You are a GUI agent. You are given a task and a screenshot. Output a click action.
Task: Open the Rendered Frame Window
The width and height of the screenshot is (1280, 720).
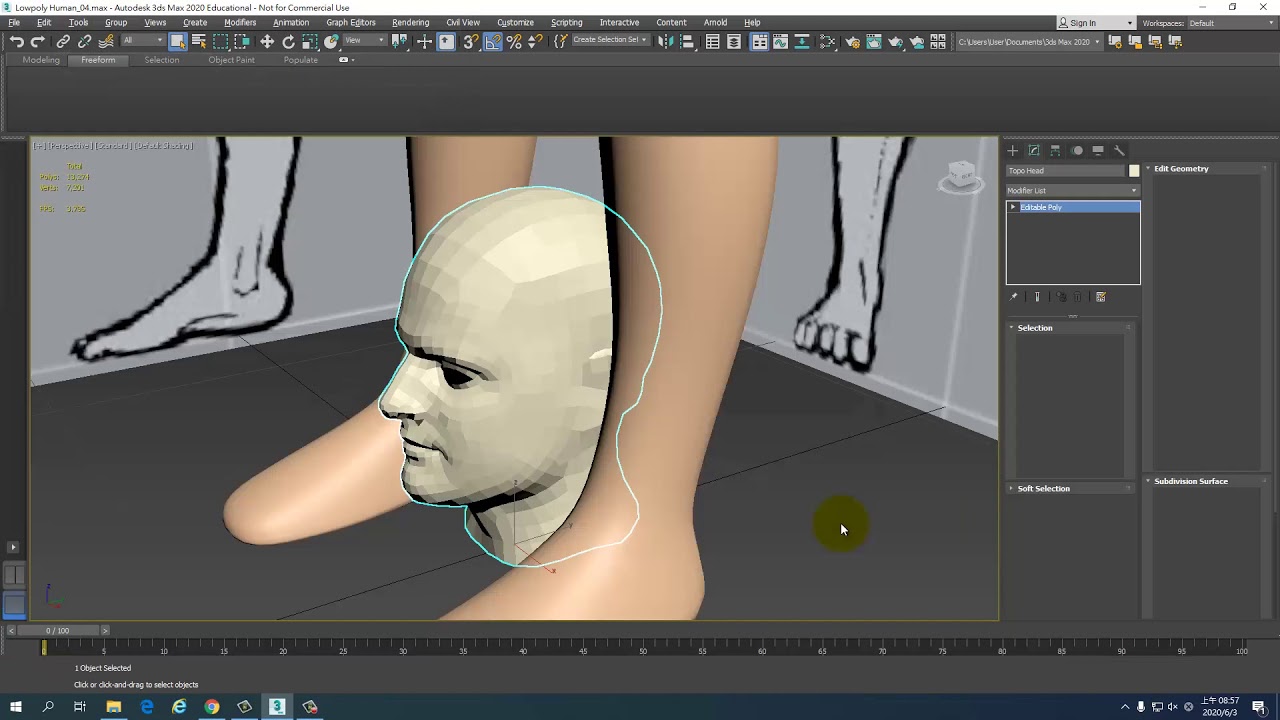tap(874, 41)
